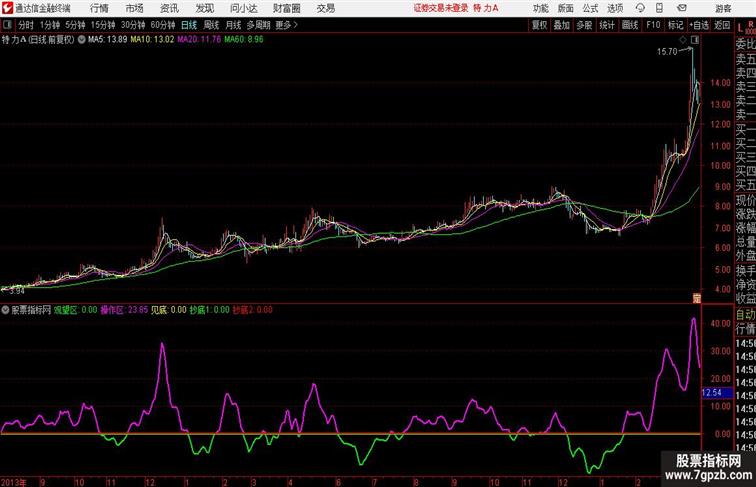This screenshot has width=756, height=487.
Task: Add stock via +自选 button
Action: 699,25
